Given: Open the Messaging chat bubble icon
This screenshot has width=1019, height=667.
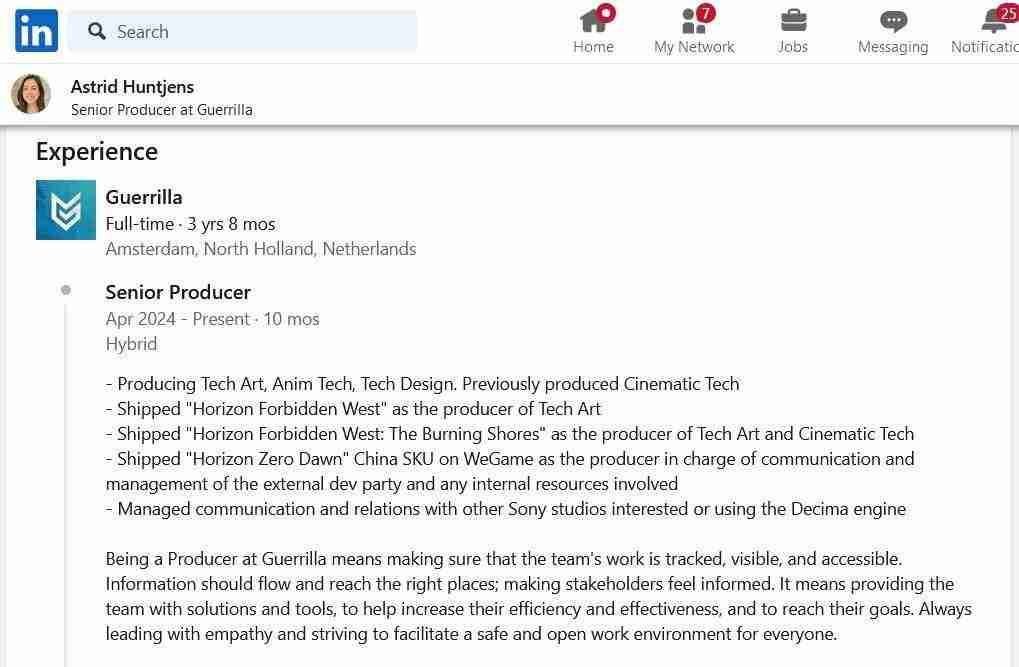Looking at the screenshot, I should (x=893, y=21).
